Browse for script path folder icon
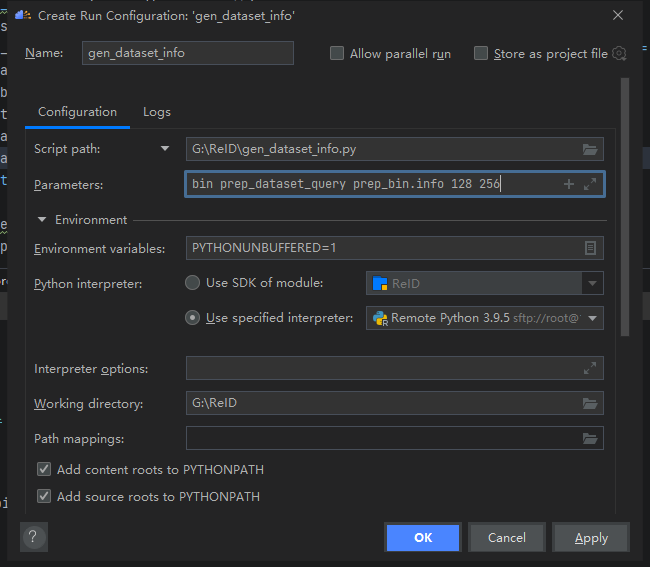The image size is (650, 567). coord(590,149)
